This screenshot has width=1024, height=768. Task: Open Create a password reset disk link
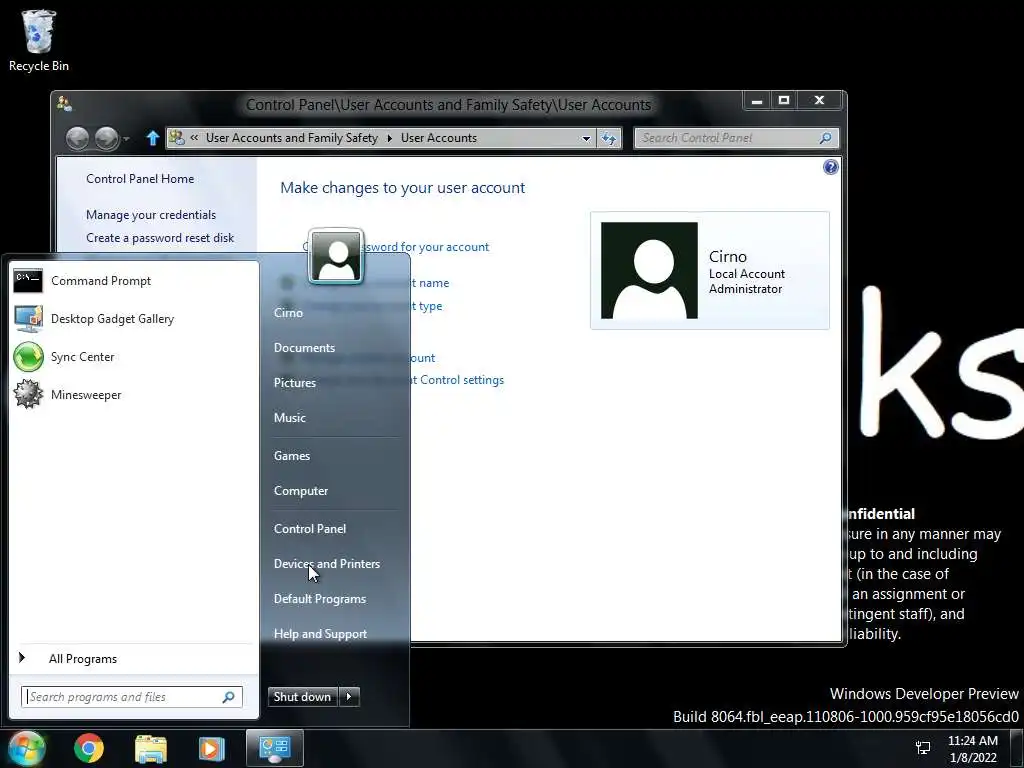pos(160,238)
